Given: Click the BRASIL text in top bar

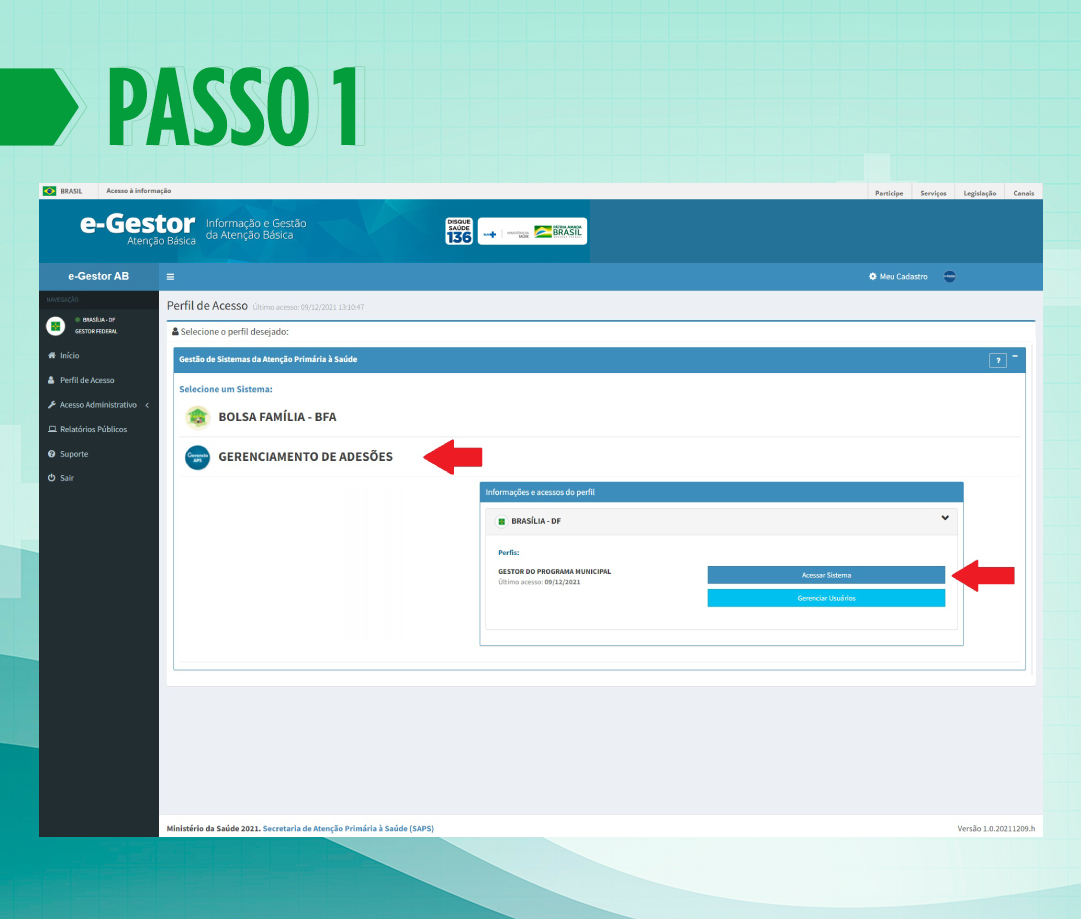Looking at the screenshot, I should coord(71,191).
